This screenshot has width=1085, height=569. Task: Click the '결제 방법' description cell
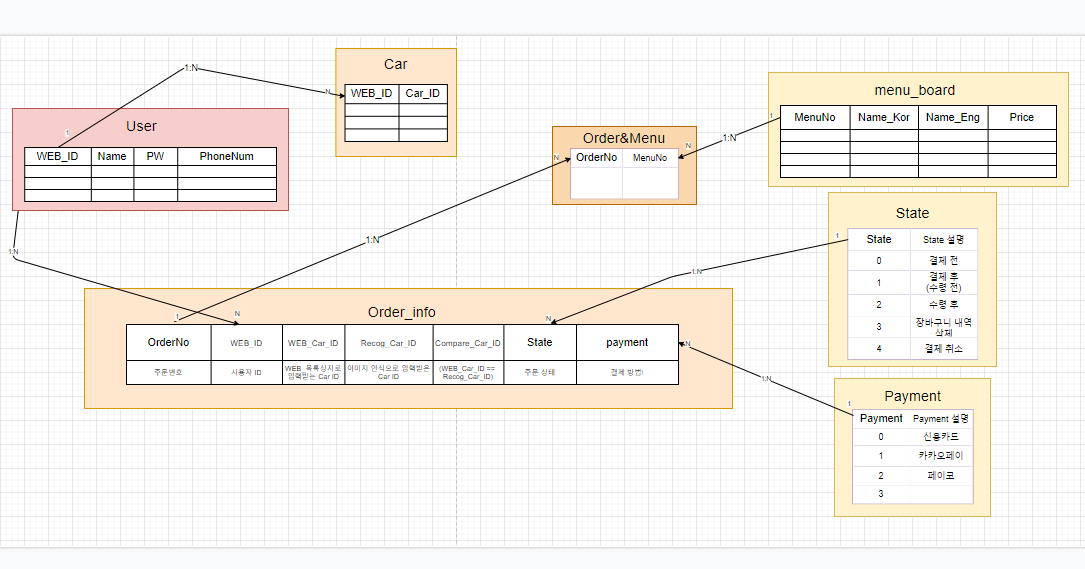(627, 372)
